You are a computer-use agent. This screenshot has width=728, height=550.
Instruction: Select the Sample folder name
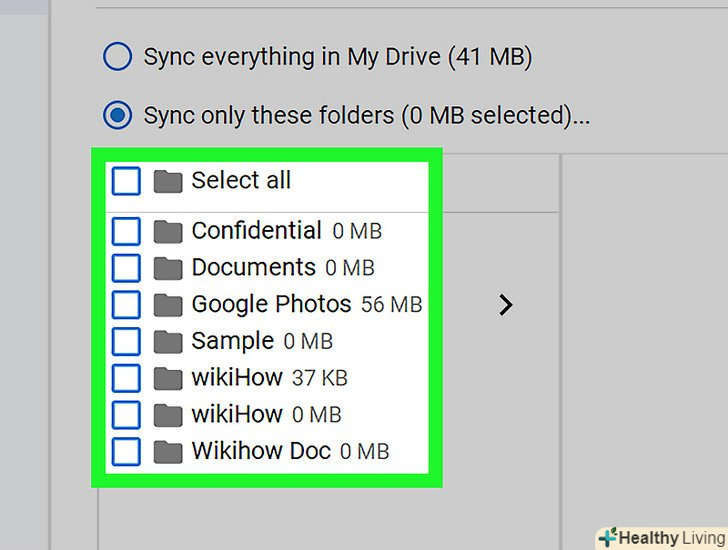232,341
